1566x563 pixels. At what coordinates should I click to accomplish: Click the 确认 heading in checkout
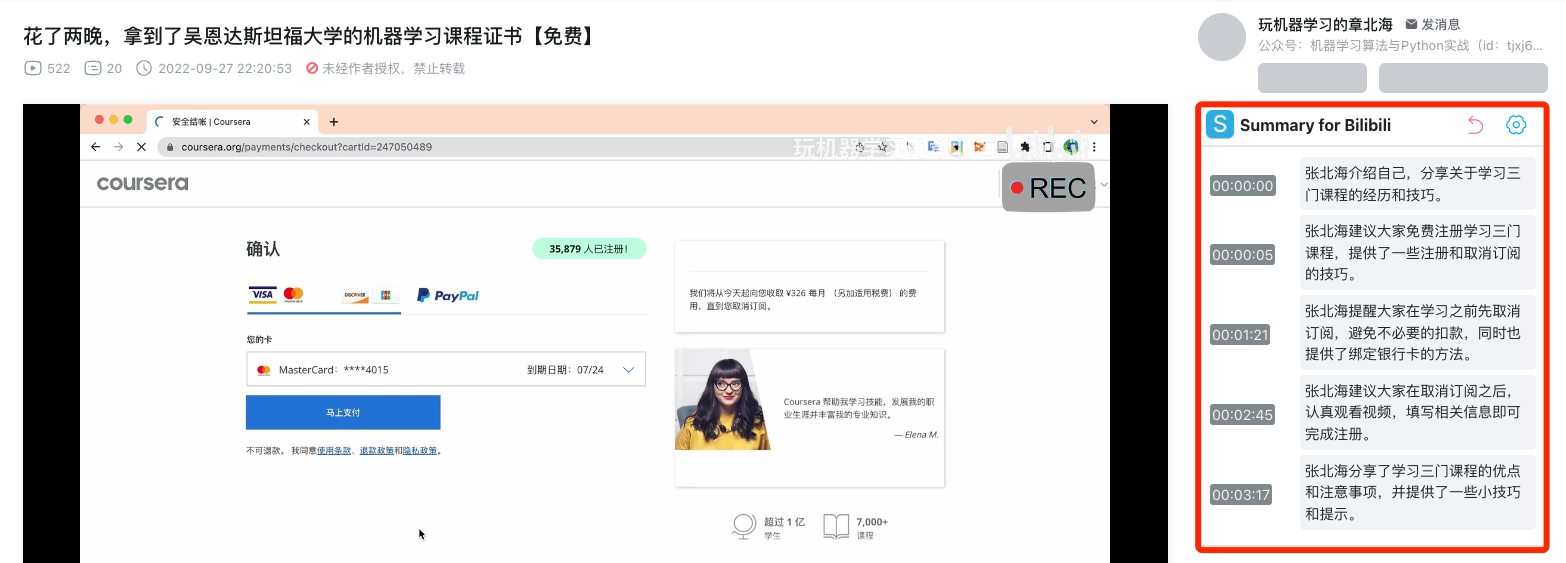[x=263, y=249]
